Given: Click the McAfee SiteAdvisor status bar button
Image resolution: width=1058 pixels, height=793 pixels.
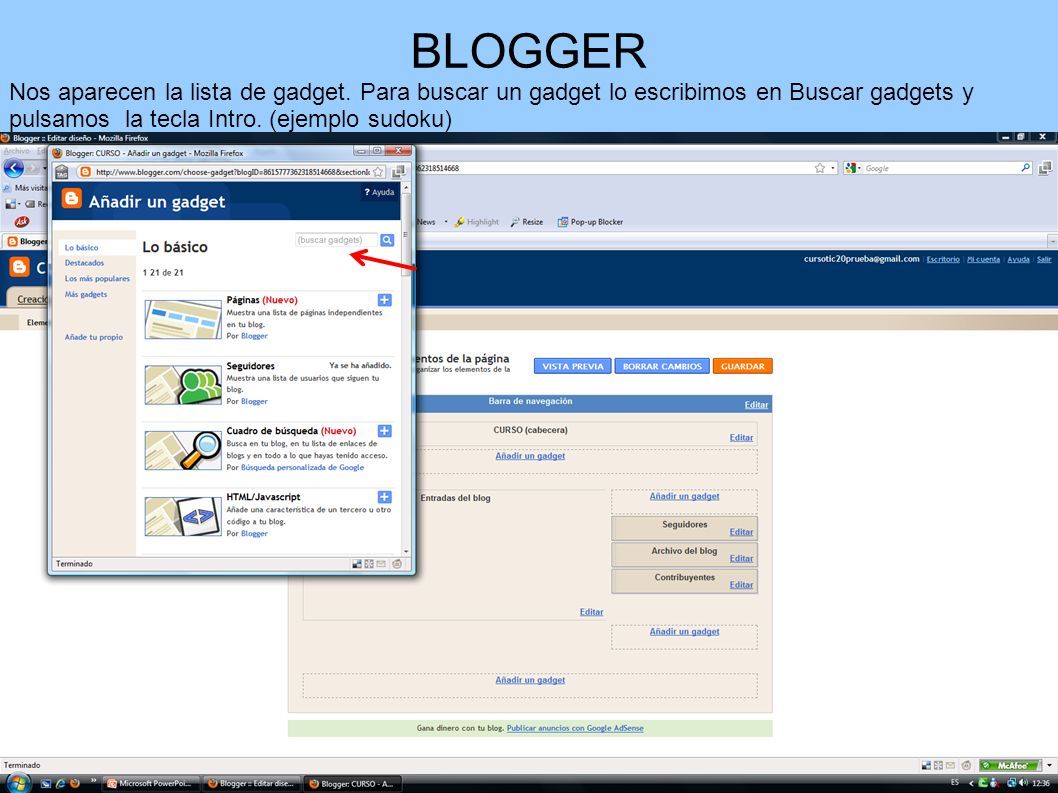Looking at the screenshot, I should 1011,765.
